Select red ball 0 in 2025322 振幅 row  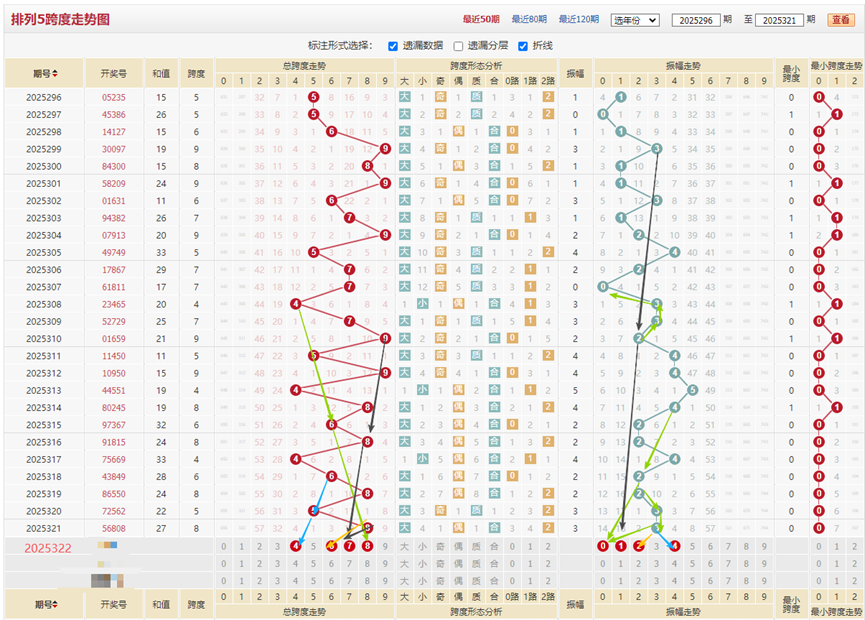(603, 546)
